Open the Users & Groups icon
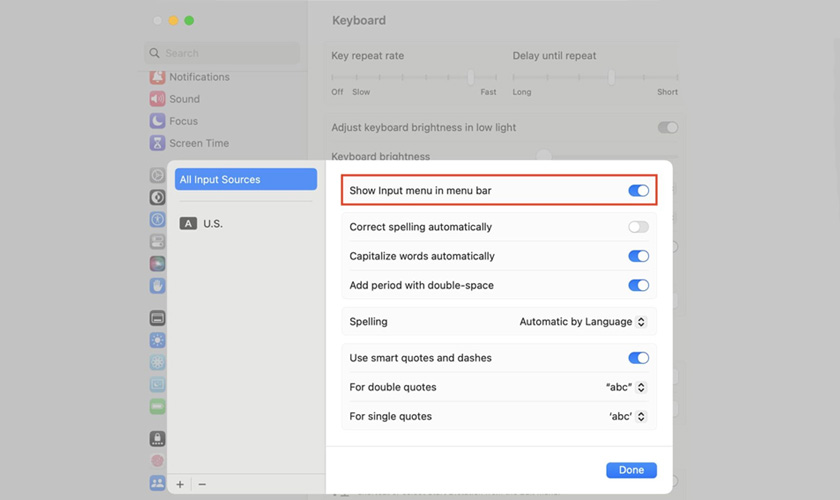This screenshot has height=500, width=840. [157, 483]
